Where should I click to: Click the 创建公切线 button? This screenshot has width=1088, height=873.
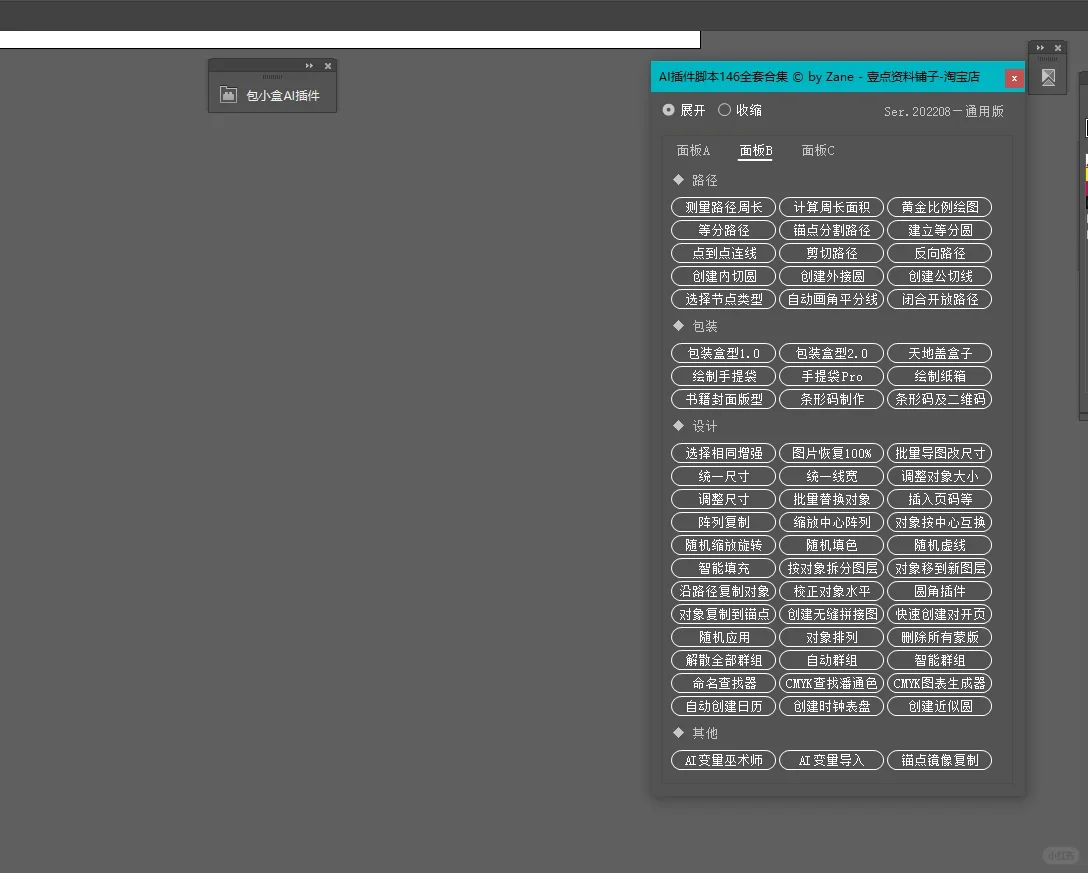pyautogui.click(x=940, y=276)
